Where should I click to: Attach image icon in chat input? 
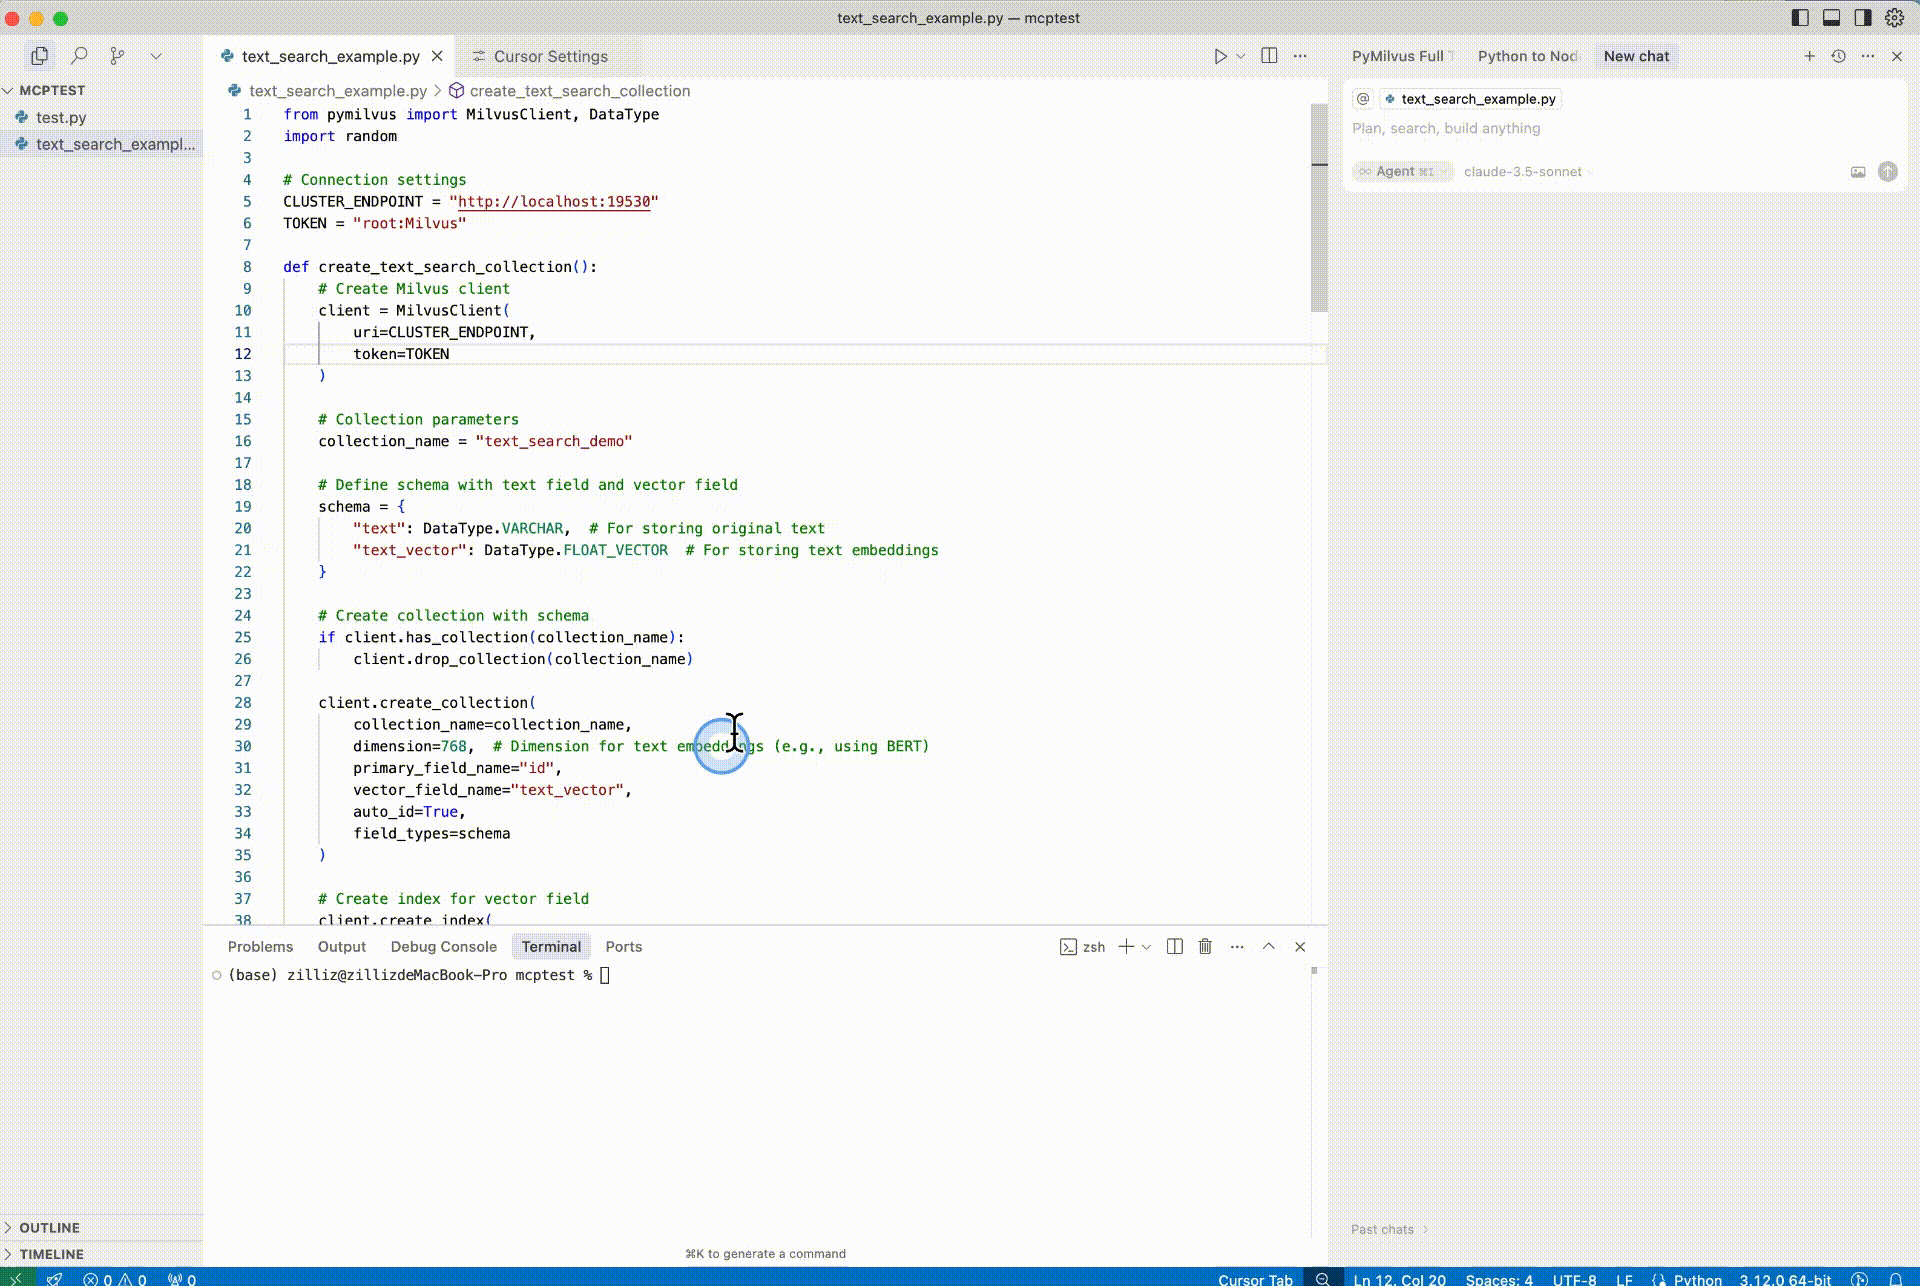coord(1858,172)
